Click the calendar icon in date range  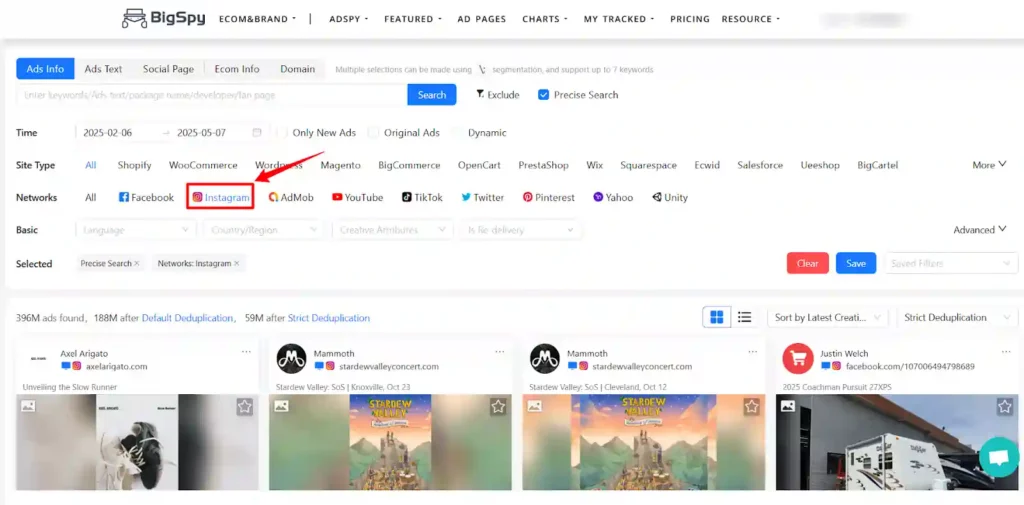tap(257, 133)
